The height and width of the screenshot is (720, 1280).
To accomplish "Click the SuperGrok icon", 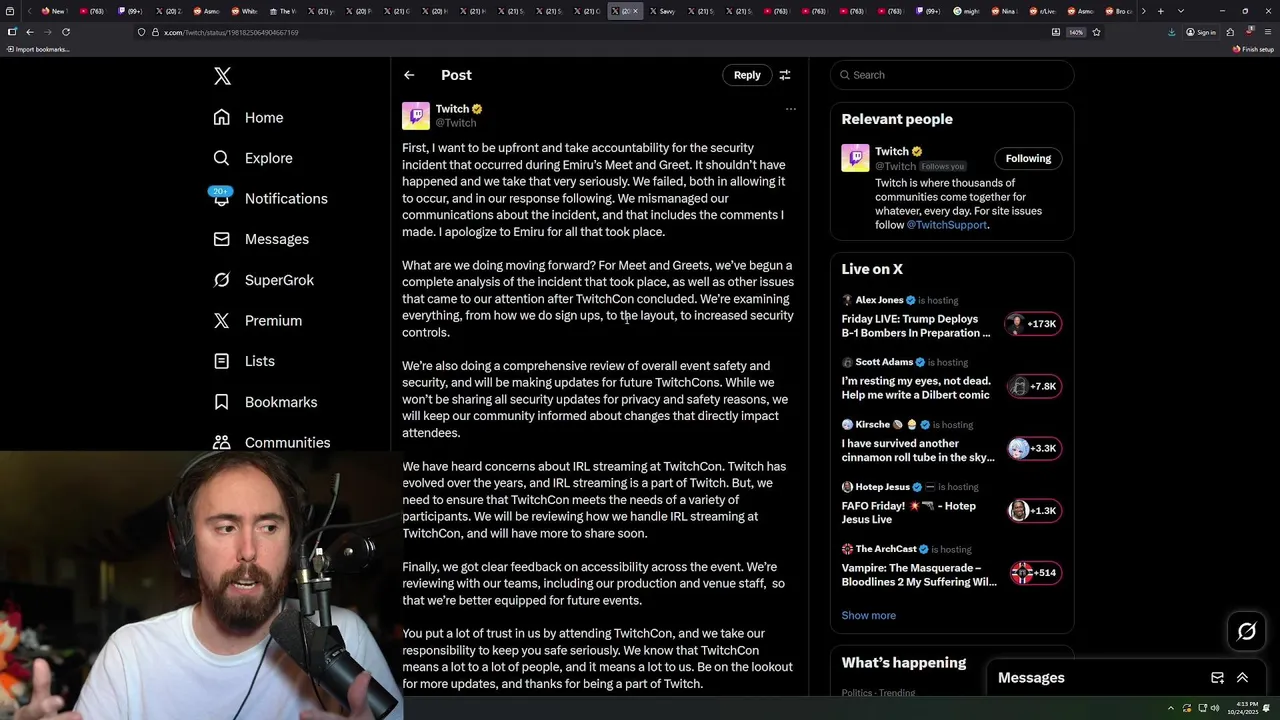I will pyautogui.click(x=221, y=280).
